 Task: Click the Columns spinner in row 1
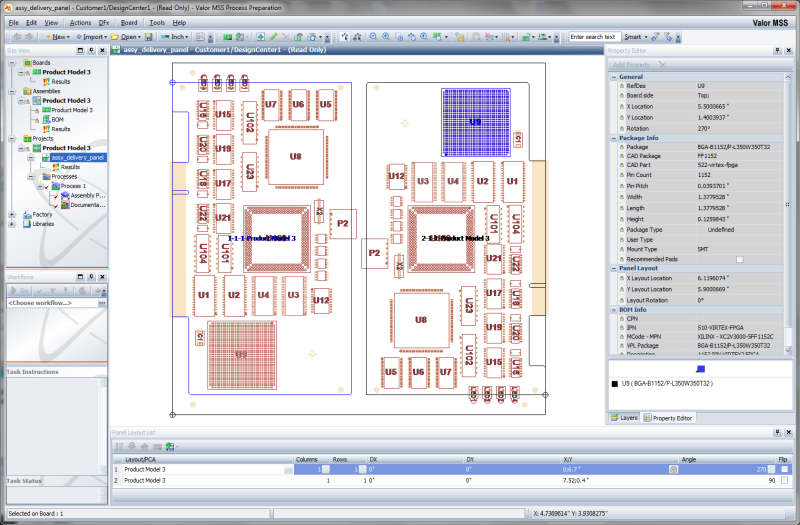pos(326,469)
